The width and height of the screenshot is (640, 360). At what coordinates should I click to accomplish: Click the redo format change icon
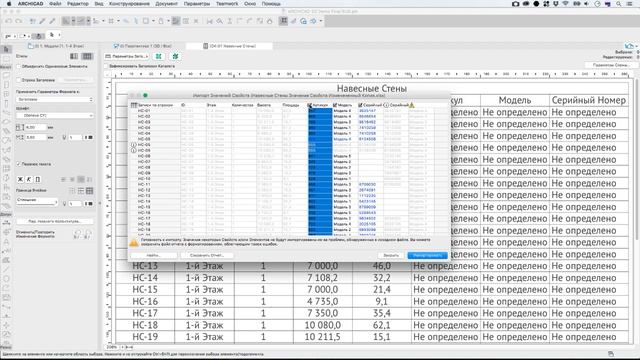(89, 234)
